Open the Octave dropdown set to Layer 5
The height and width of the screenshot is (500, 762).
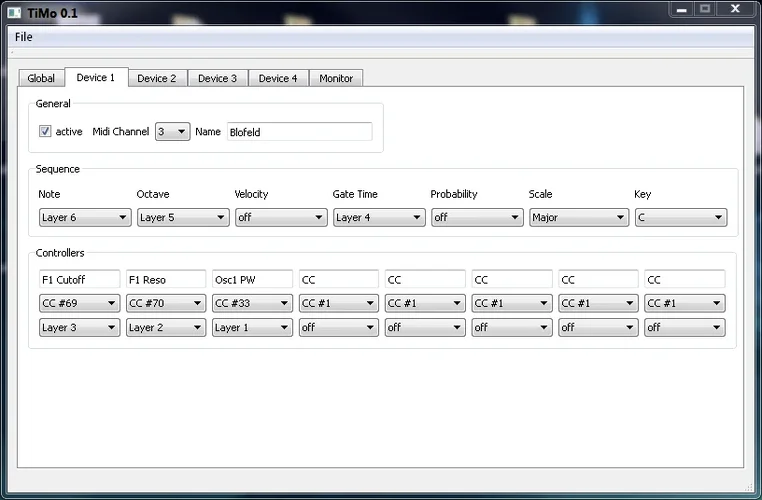[x=183, y=217]
